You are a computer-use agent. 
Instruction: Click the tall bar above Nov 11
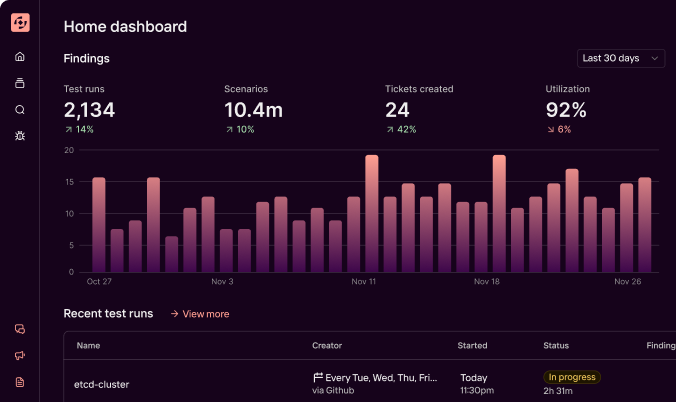click(372, 214)
